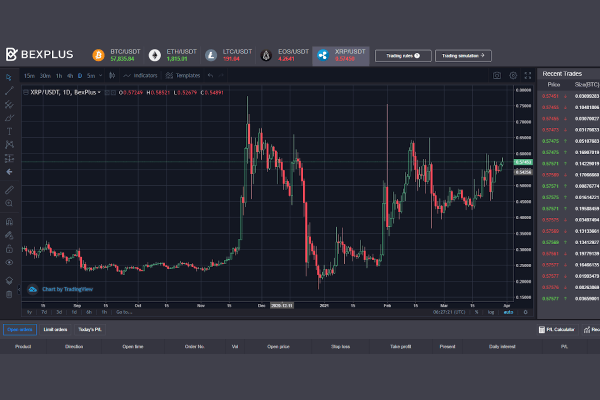Set chart range to 3d
The width and height of the screenshot is (600, 400).
tap(59, 312)
